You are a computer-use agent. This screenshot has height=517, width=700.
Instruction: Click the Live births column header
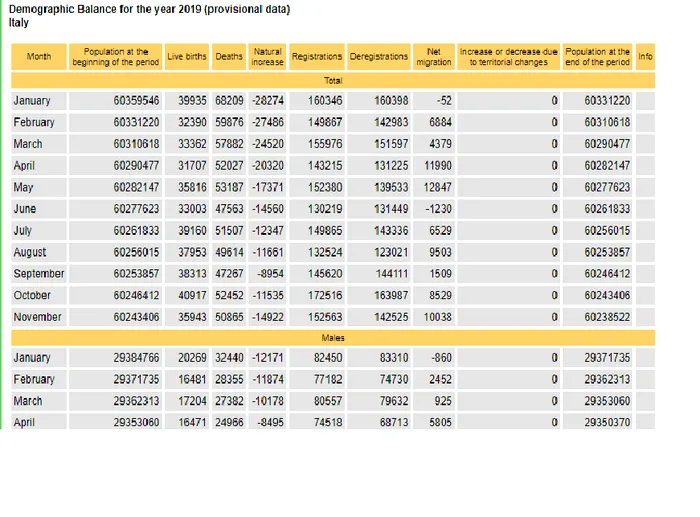(x=187, y=57)
